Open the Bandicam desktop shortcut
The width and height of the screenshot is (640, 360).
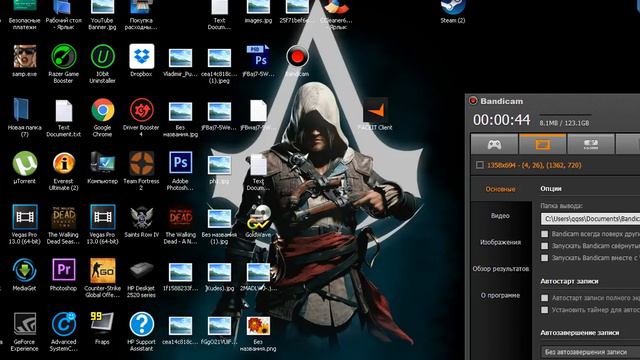click(297, 61)
